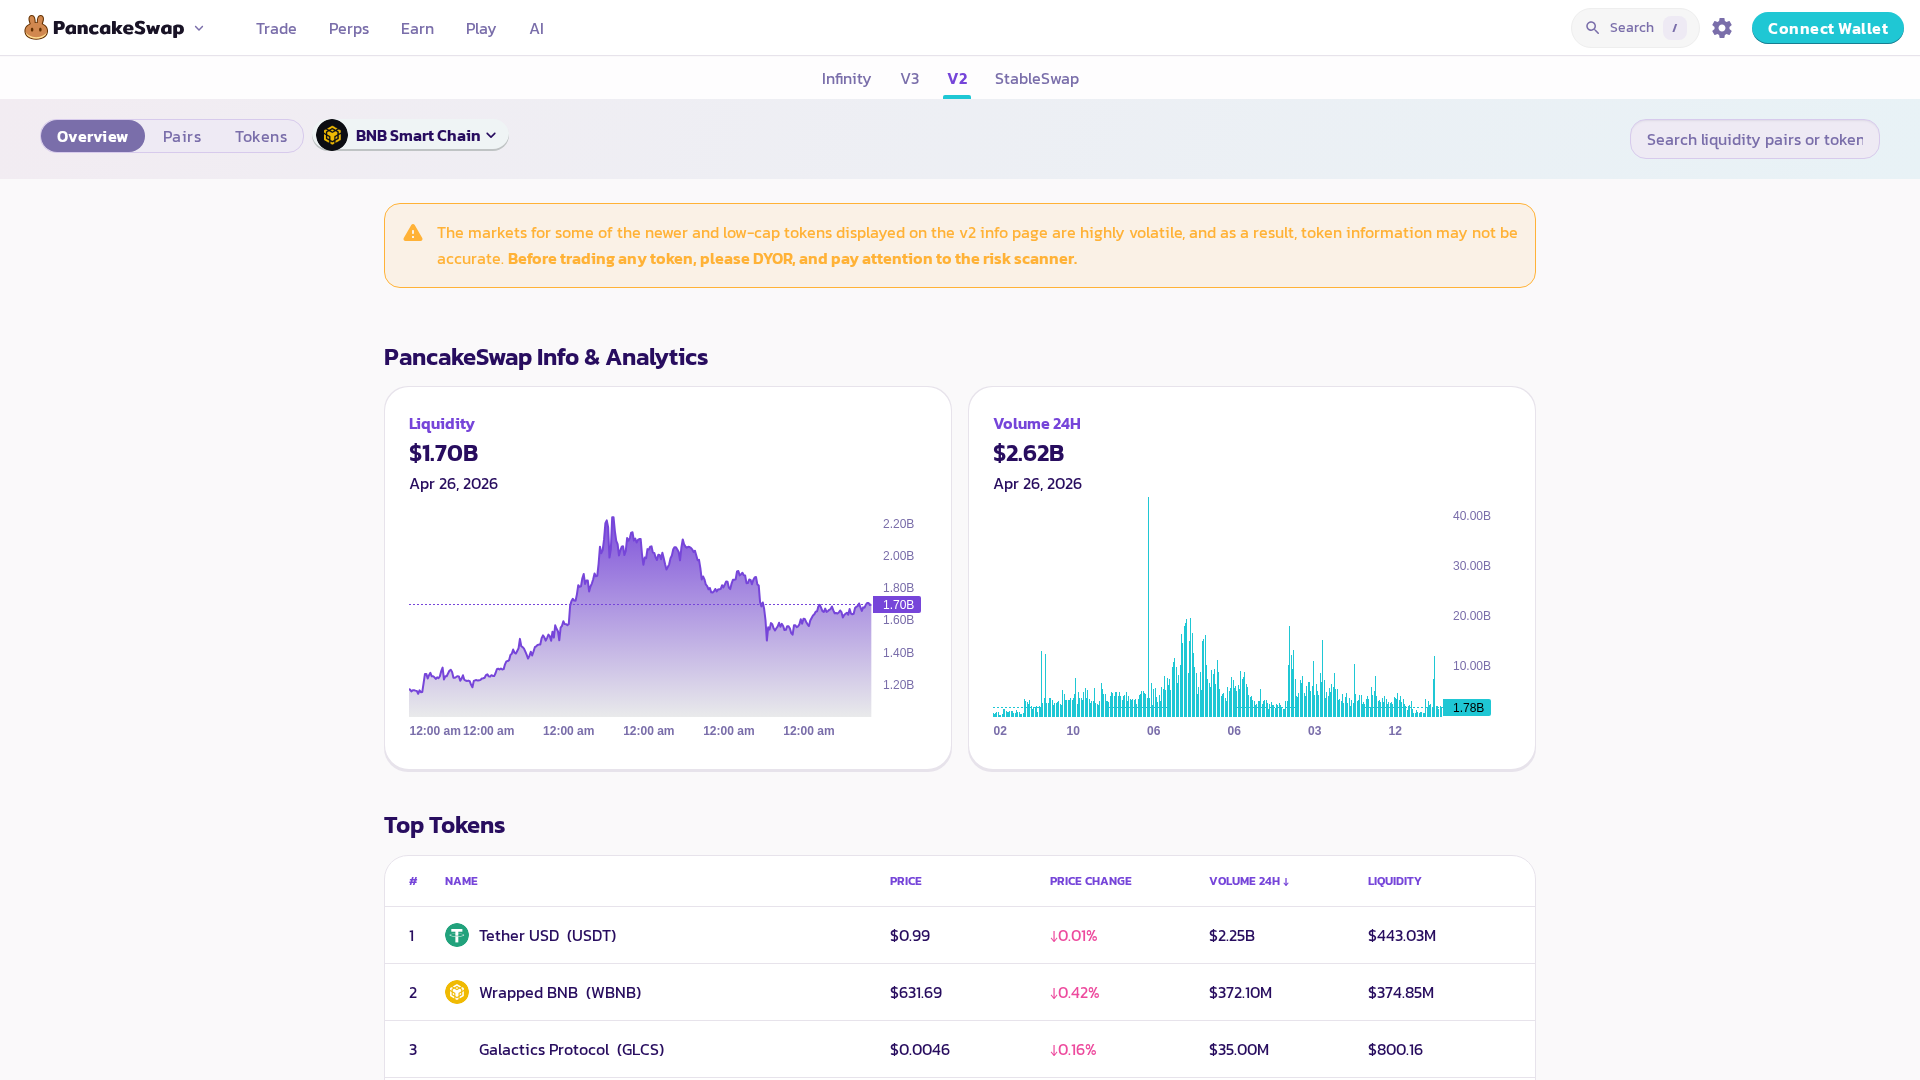Image resolution: width=1920 pixels, height=1080 pixels.
Task: Click the top Search box
Action: pos(1635,28)
